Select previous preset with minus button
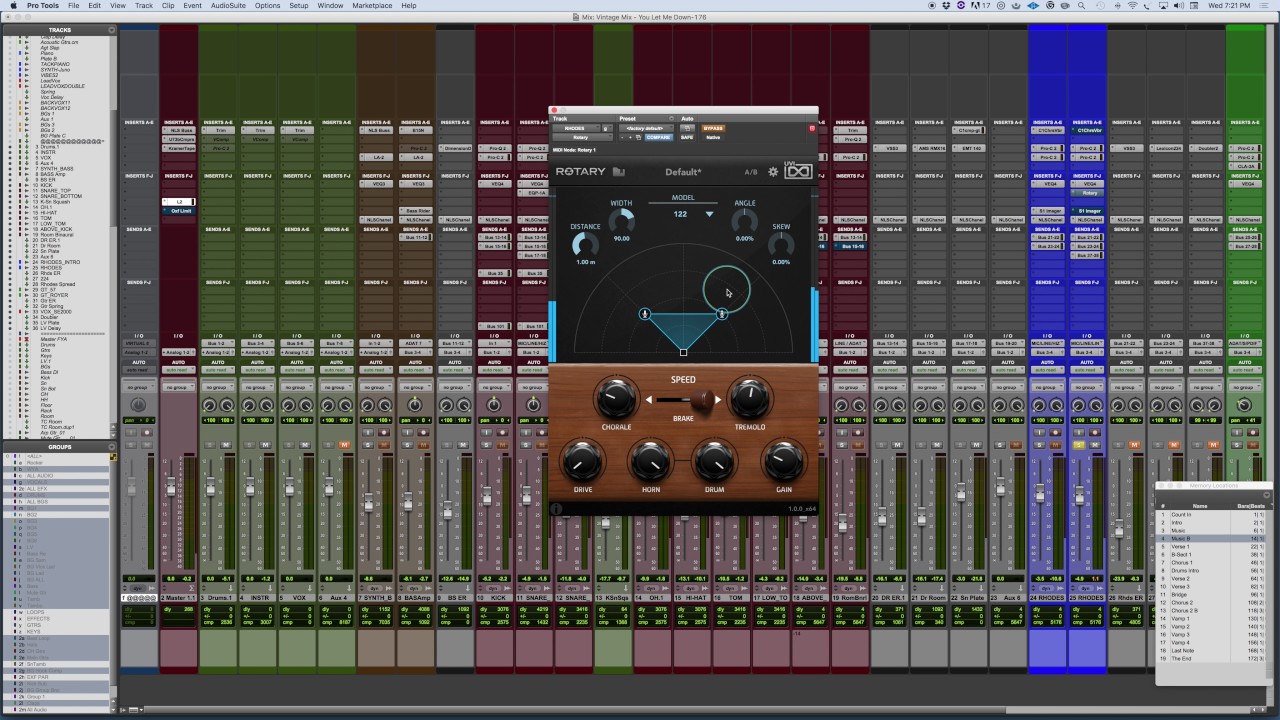 tap(622, 137)
